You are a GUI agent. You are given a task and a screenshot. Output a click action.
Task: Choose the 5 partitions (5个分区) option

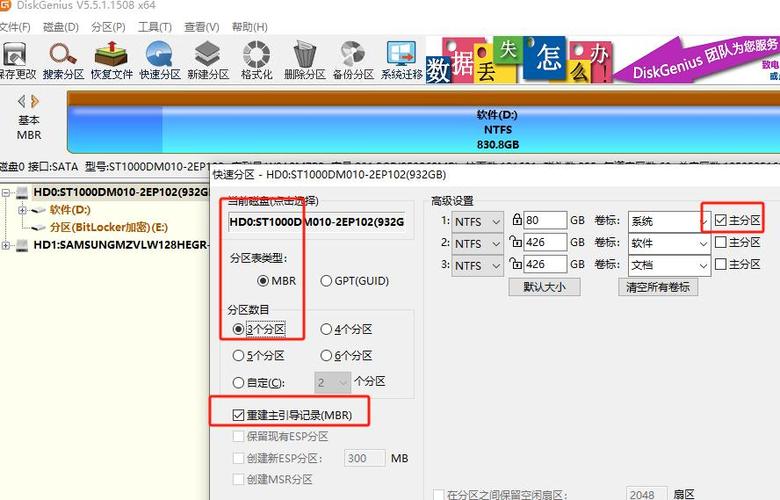259,356
